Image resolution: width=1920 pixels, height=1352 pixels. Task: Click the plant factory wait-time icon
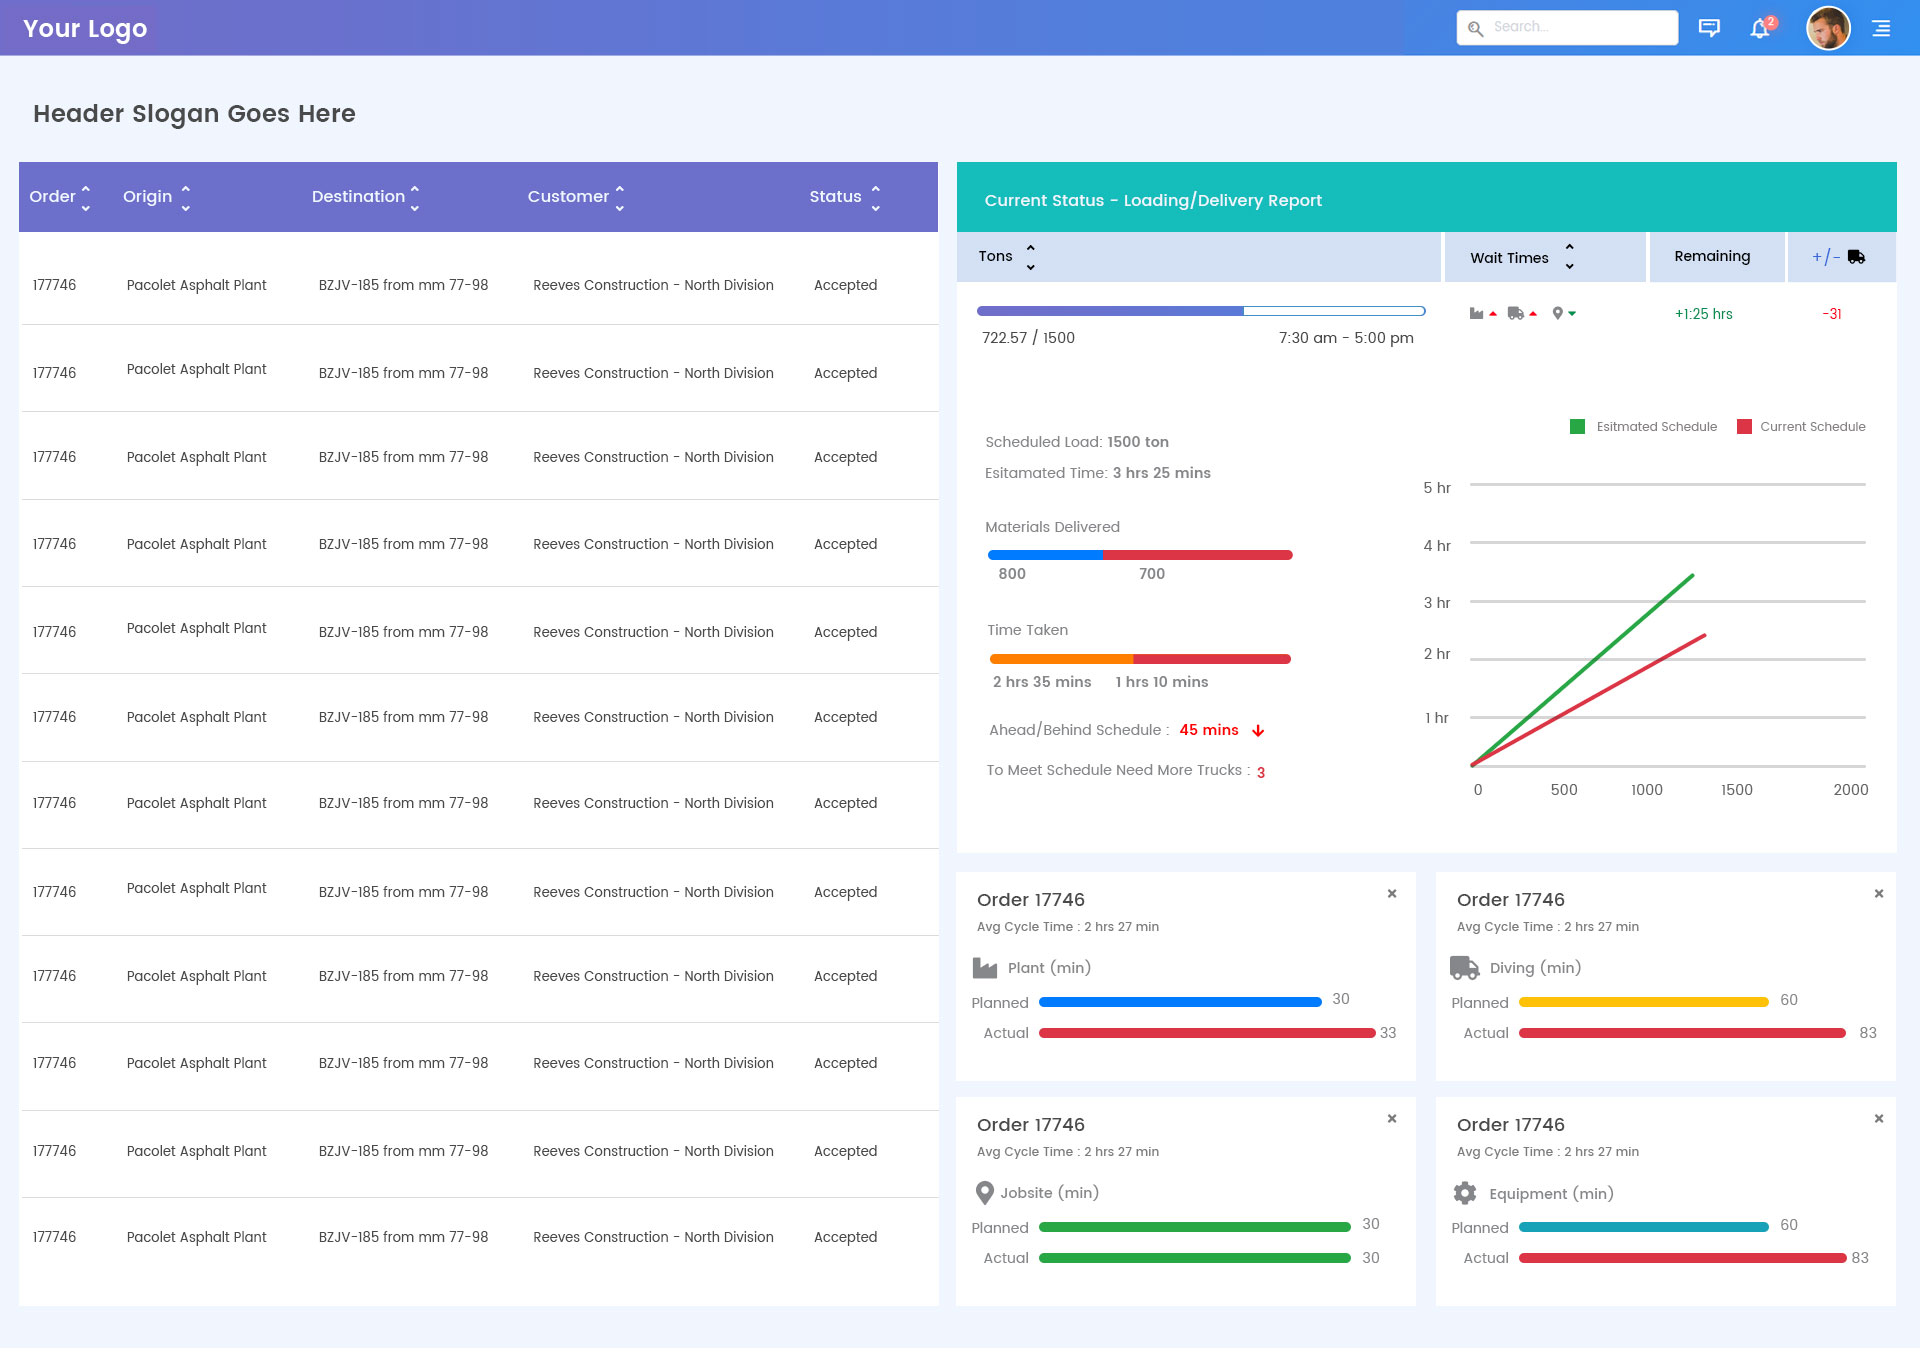click(x=1476, y=314)
